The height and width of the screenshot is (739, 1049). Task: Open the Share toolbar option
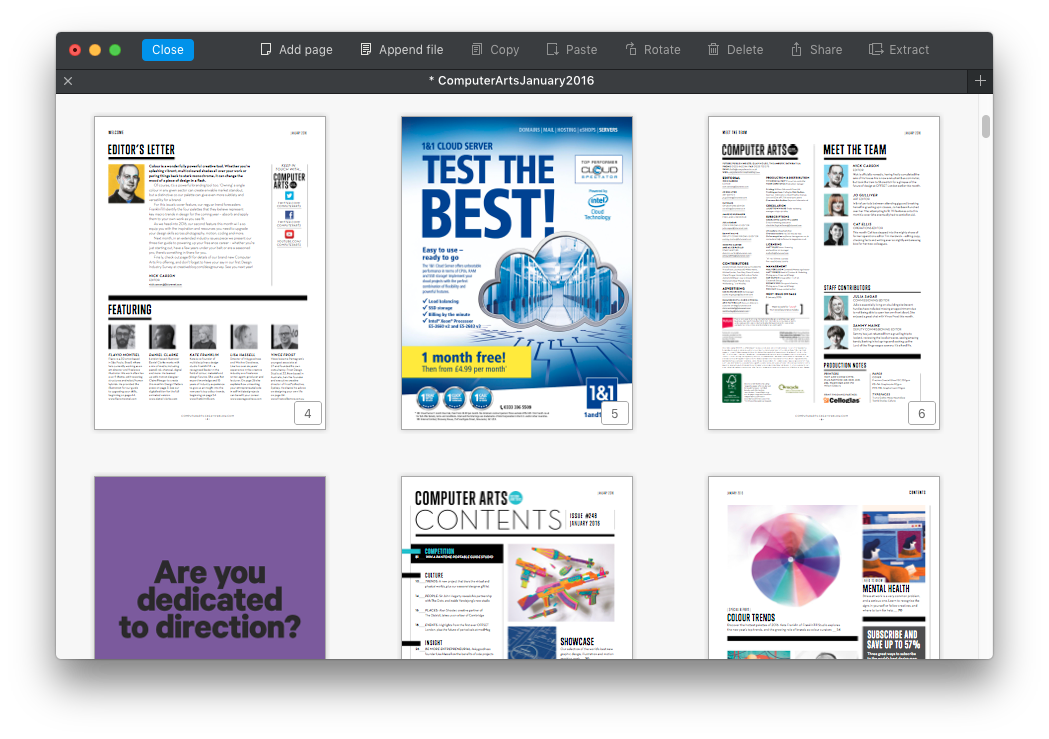click(797, 50)
